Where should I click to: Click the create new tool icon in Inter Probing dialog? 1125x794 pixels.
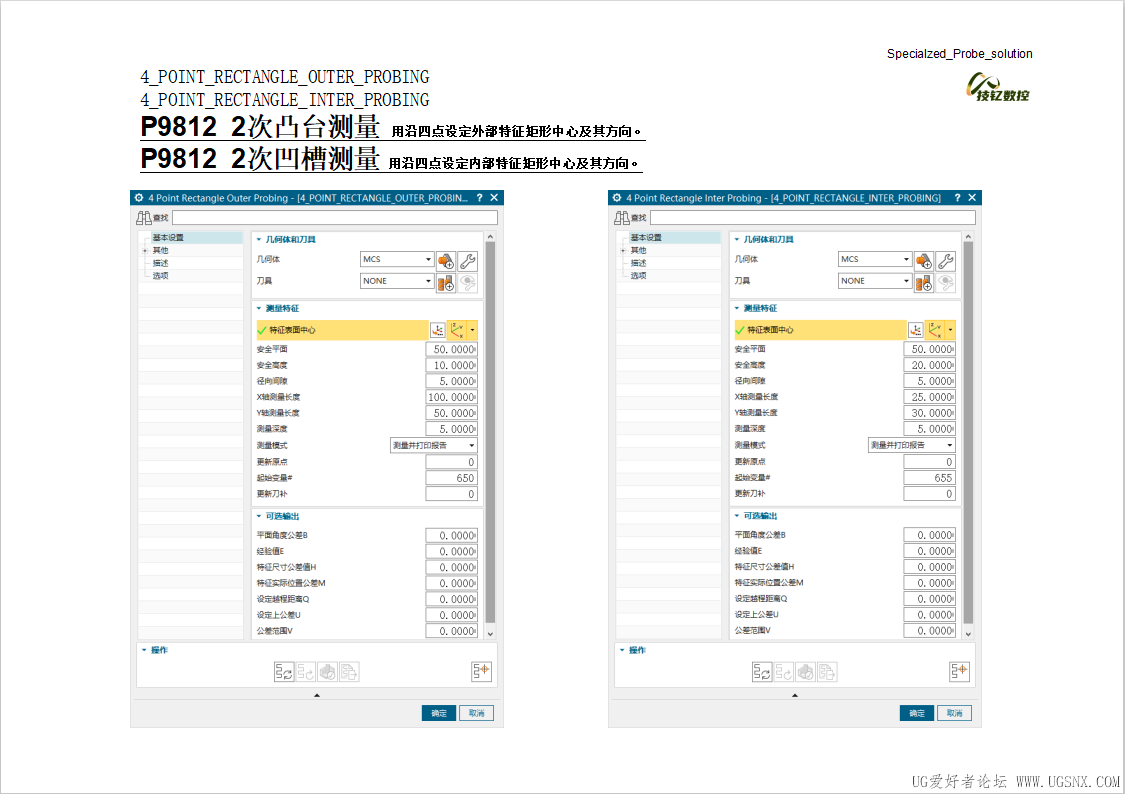pyautogui.click(x=923, y=283)
